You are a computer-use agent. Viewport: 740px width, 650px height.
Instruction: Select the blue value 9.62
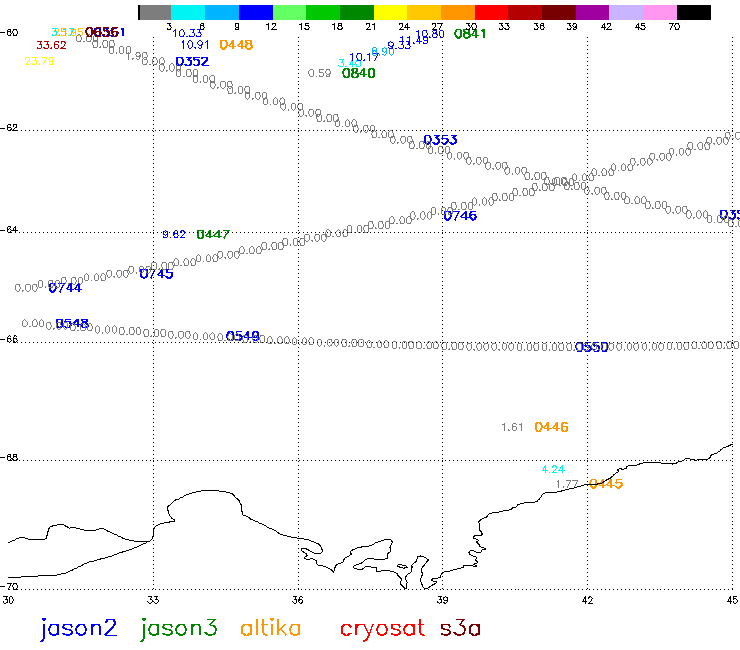pyautogui.click(x=174, y=234)
